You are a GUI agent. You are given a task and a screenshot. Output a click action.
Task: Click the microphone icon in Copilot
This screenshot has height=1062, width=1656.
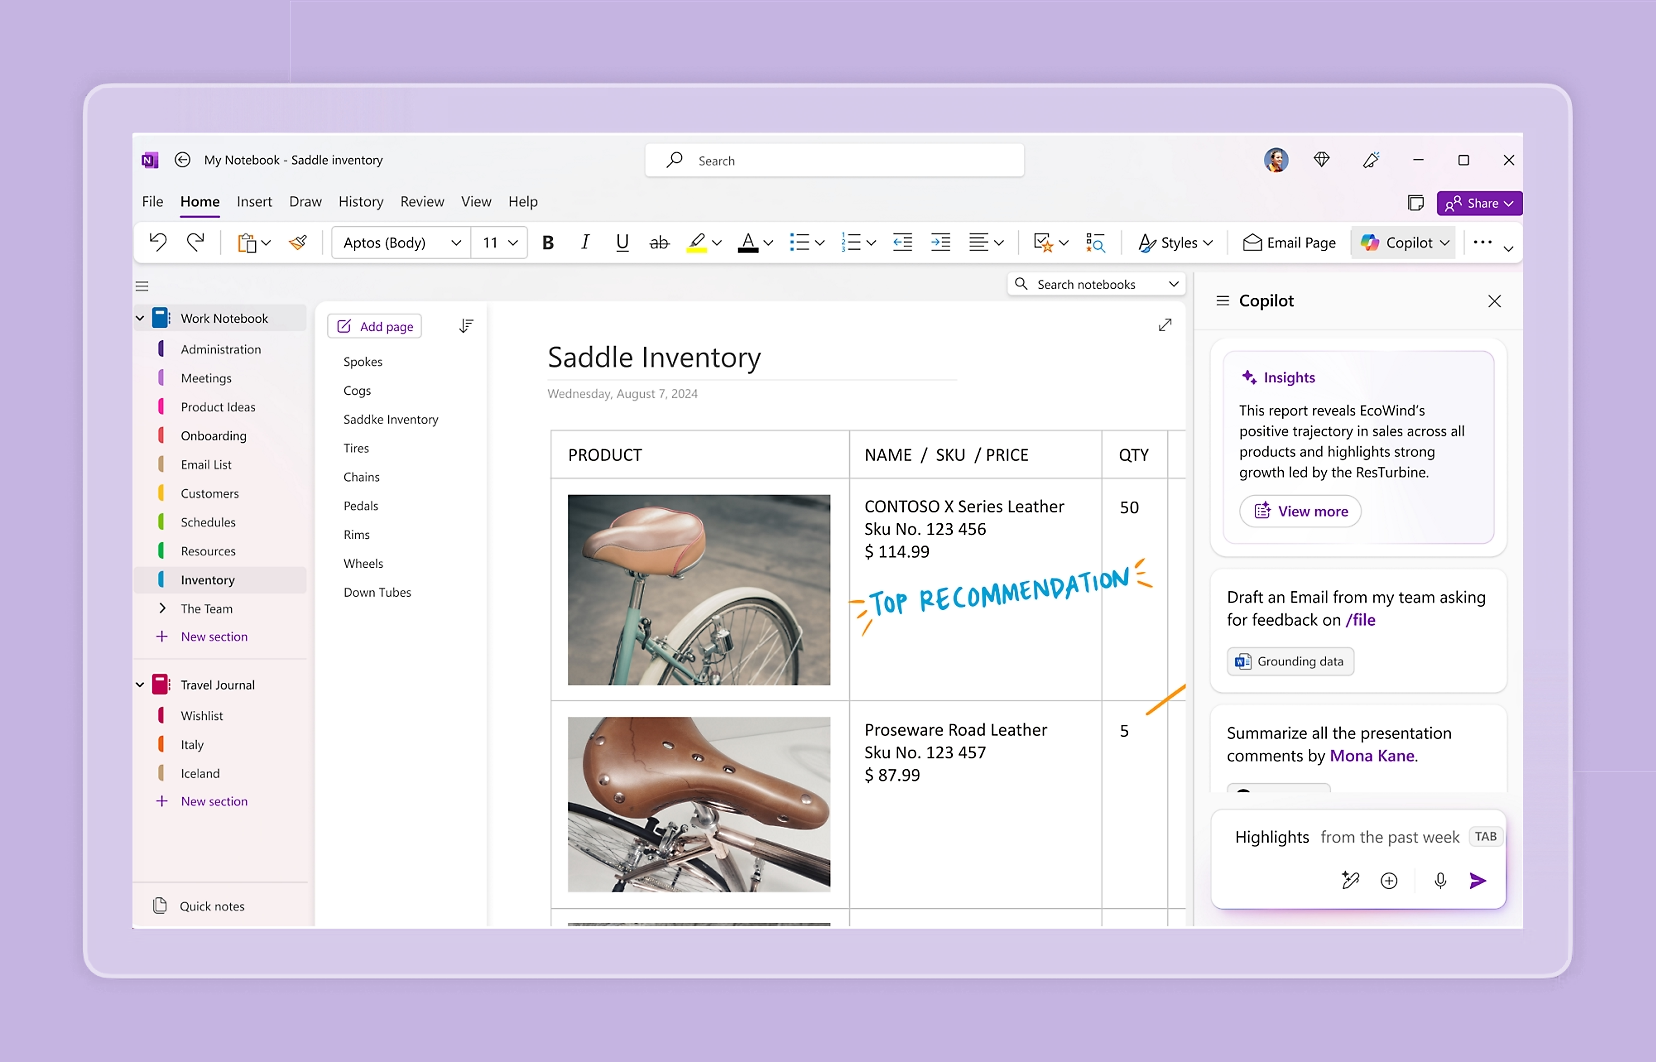(x=1440, y=880)
